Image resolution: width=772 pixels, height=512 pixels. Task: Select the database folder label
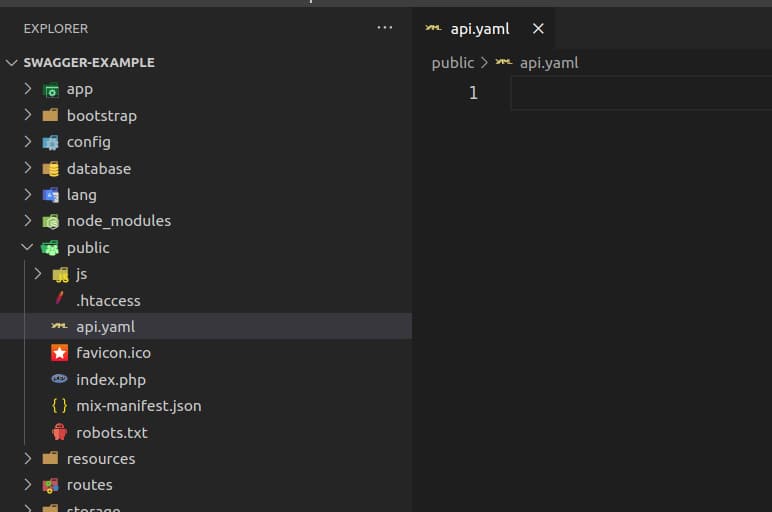click(99, 169)
